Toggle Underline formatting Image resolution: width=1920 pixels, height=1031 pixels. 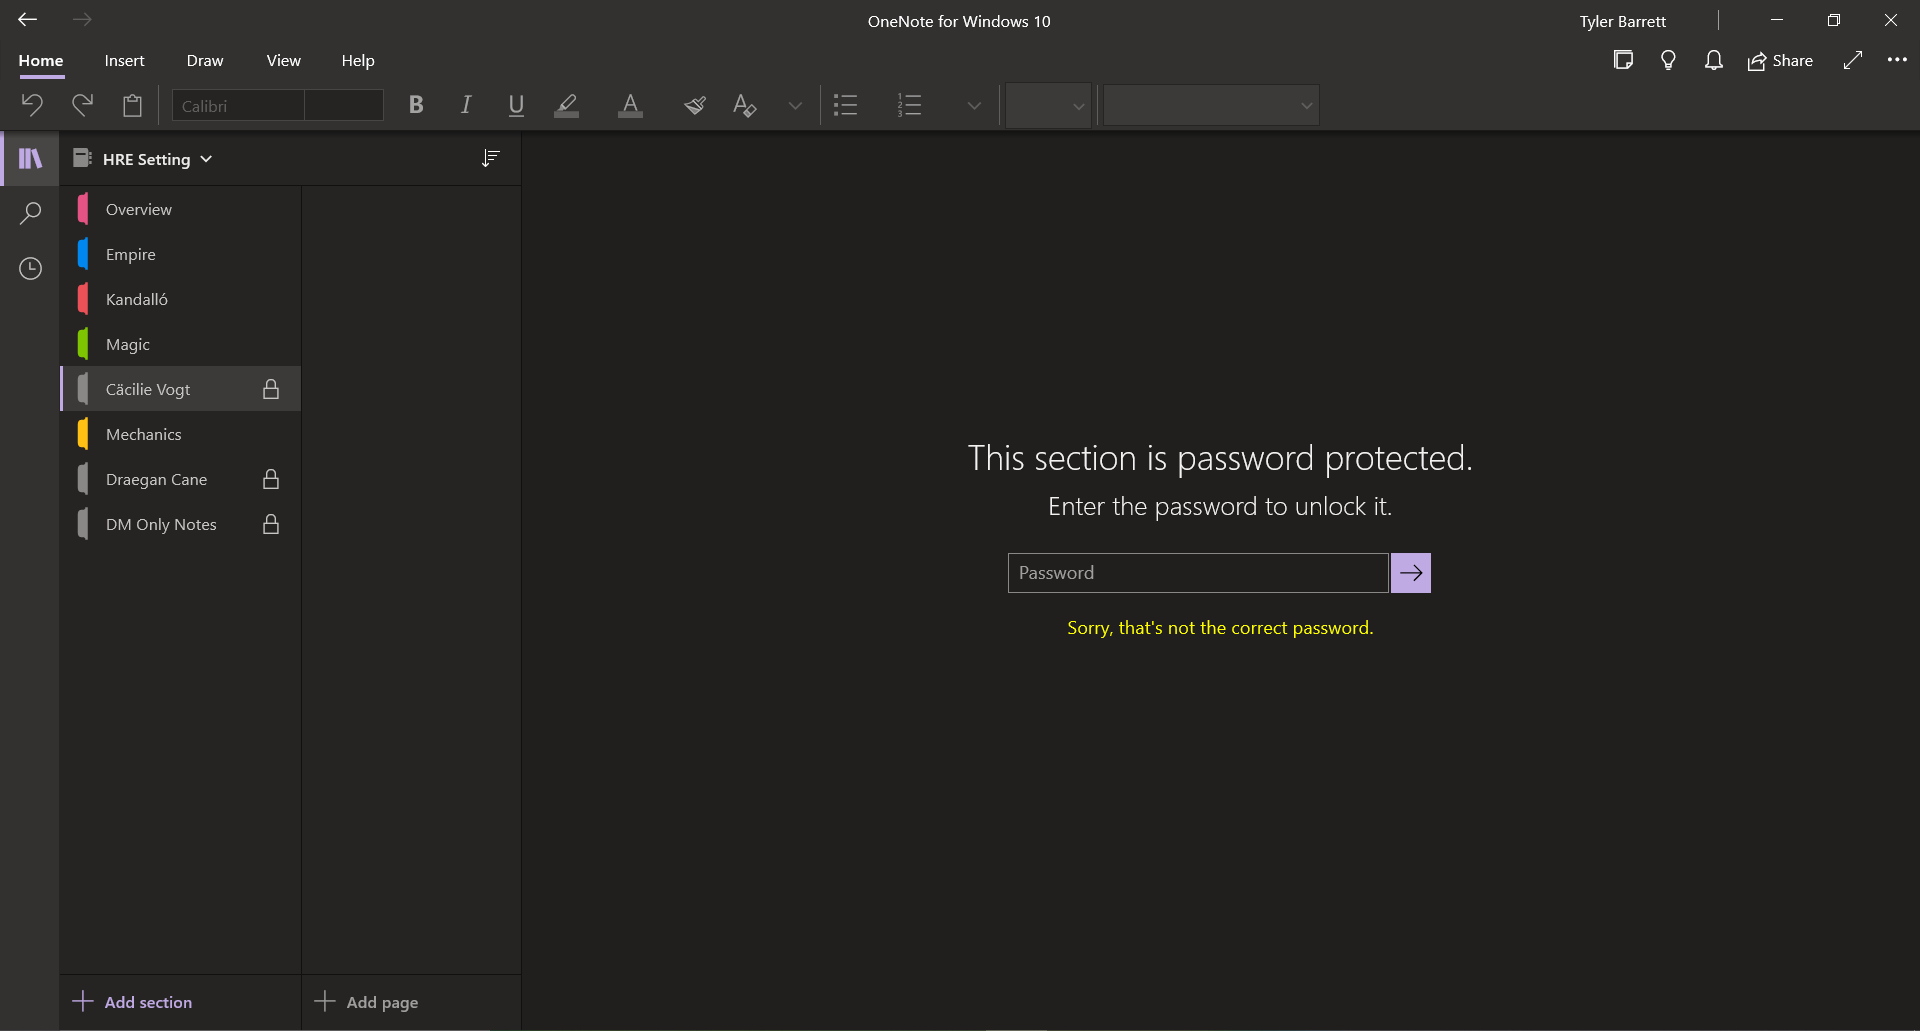[x=516, y=105]
